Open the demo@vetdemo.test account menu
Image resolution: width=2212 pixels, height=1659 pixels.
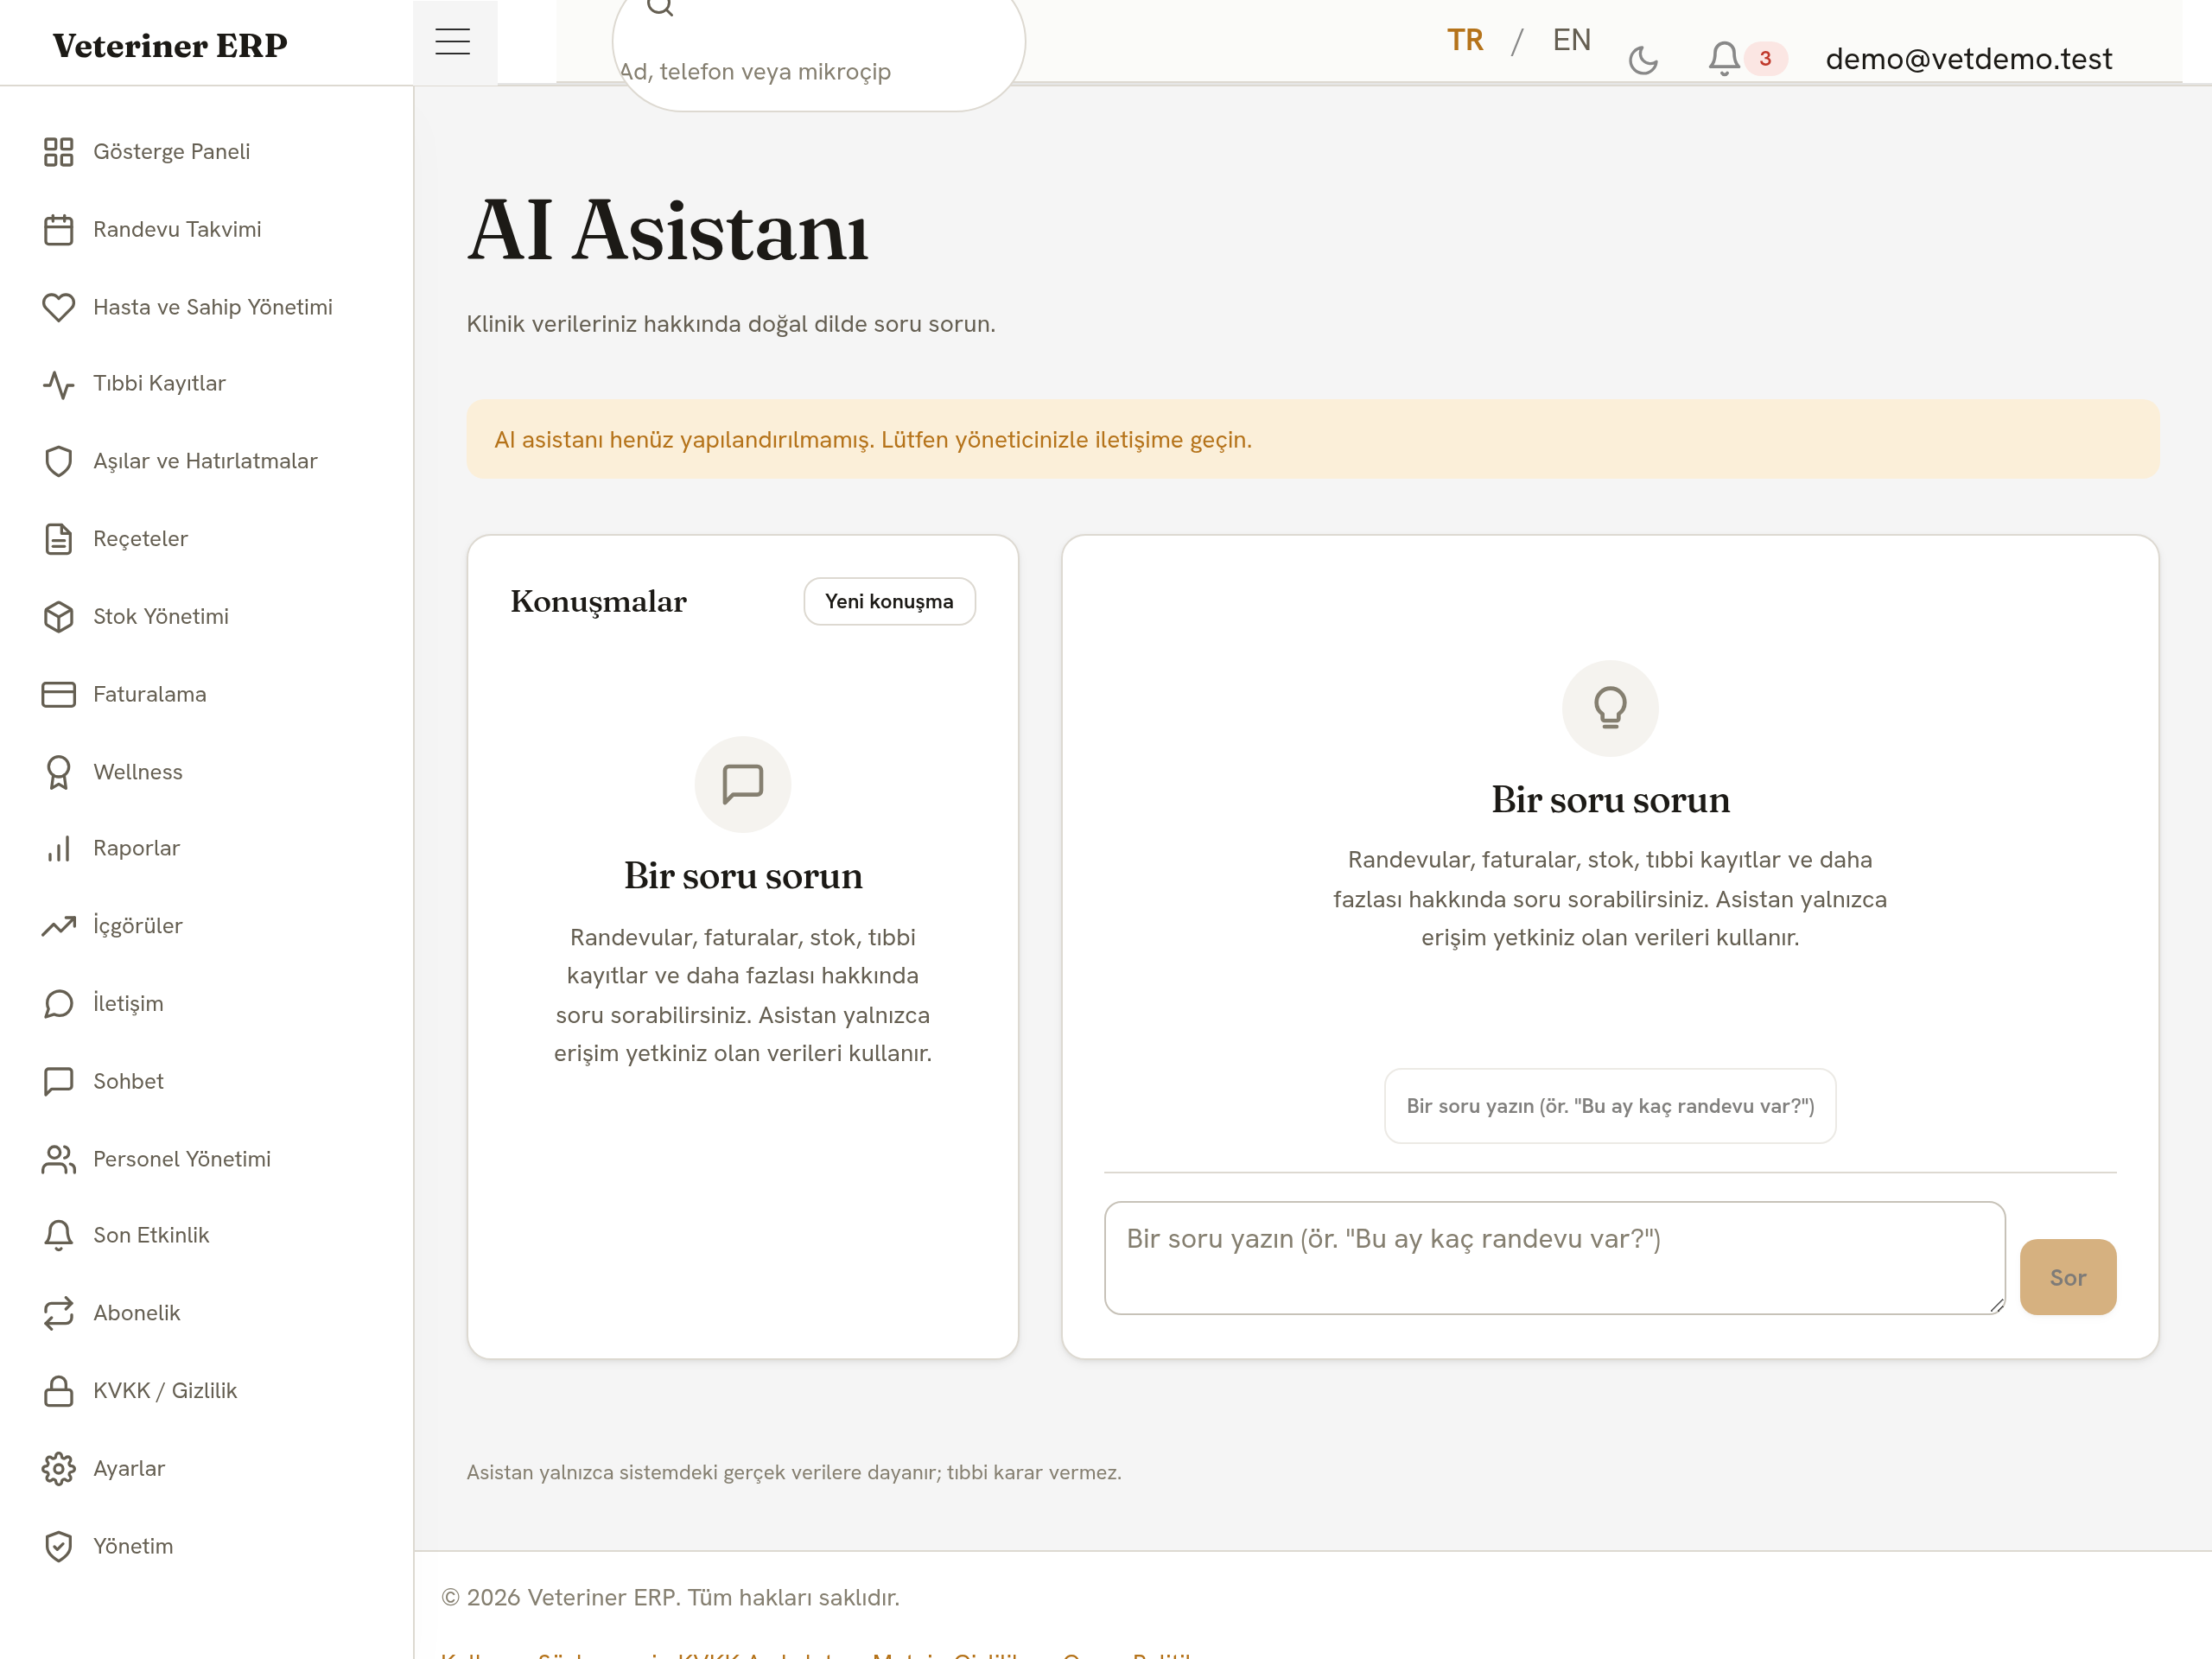1968,59
